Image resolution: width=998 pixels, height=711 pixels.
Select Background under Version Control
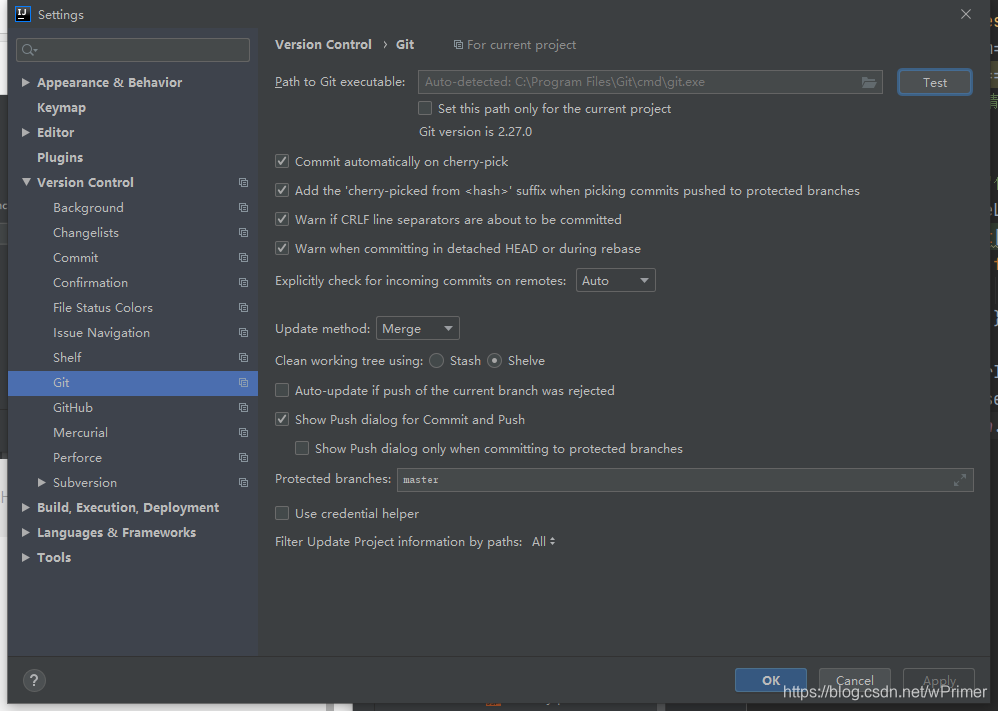pos(88,208)
